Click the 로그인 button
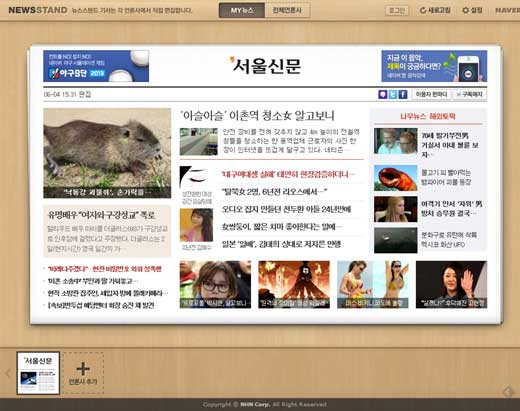 397,10
